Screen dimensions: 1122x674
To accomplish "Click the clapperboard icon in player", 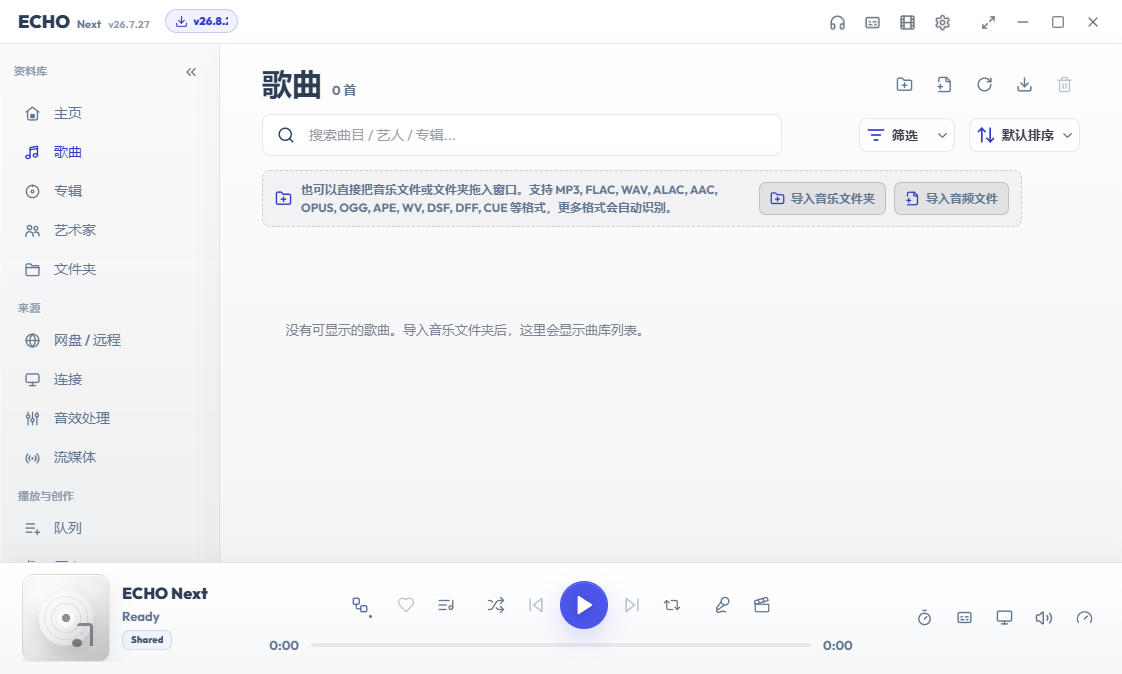I will pyautogui.click(x=762, y=605).
